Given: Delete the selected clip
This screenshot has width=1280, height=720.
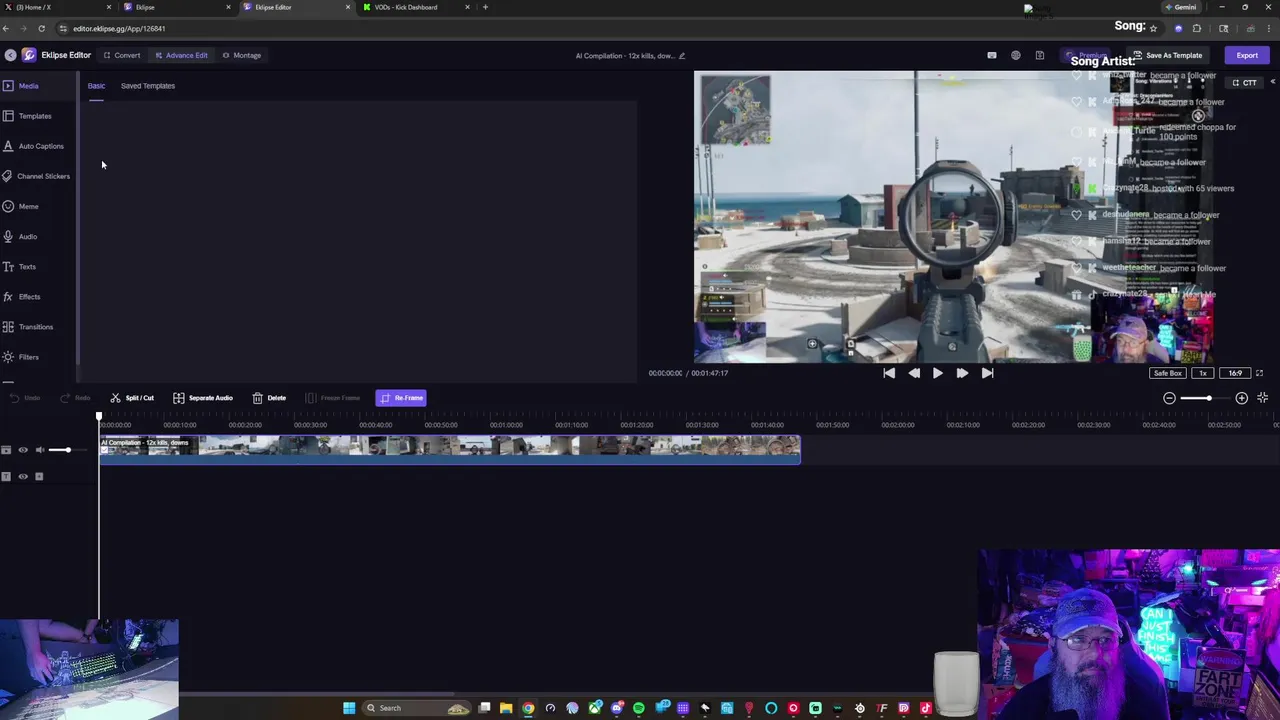Looking at the screenshot, I should click(269, 398).
